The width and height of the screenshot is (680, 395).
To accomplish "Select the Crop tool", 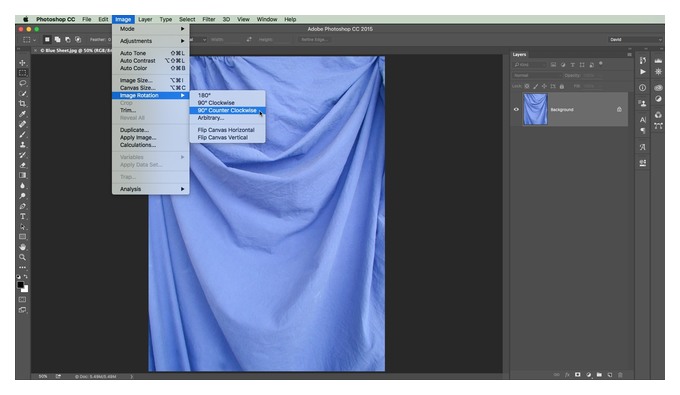I will [x=23, y=104].
